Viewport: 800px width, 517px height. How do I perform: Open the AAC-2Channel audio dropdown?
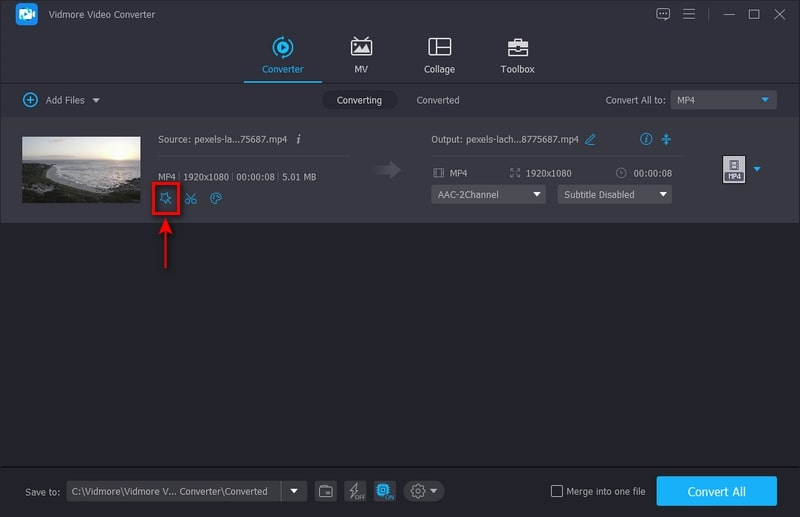click(489, 195)
